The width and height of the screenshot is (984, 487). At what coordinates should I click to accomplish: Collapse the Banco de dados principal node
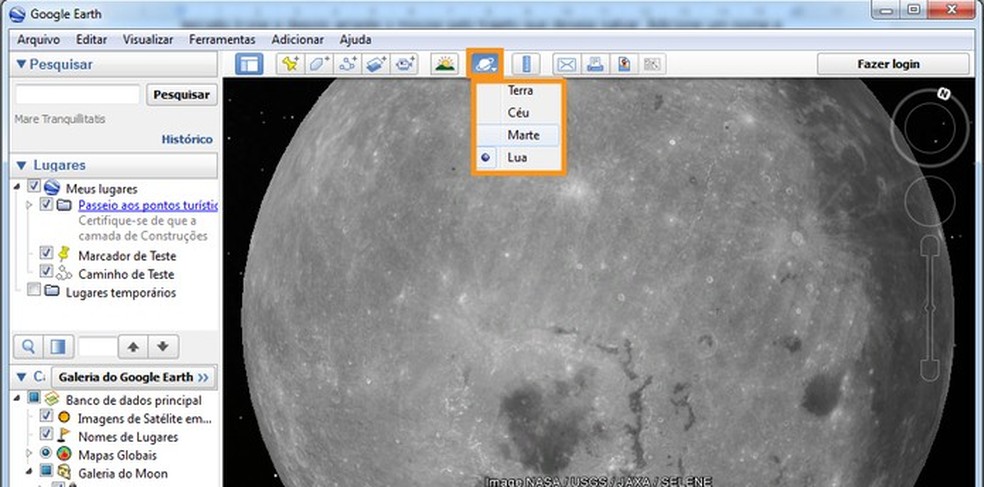pos(17,398)
